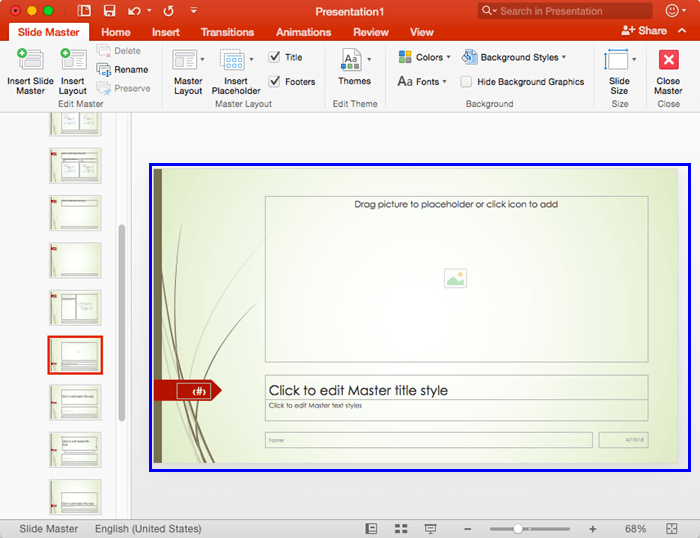
Task: Click the zoom slider handle
Action: pyautogui.click(x=517, y=528)
